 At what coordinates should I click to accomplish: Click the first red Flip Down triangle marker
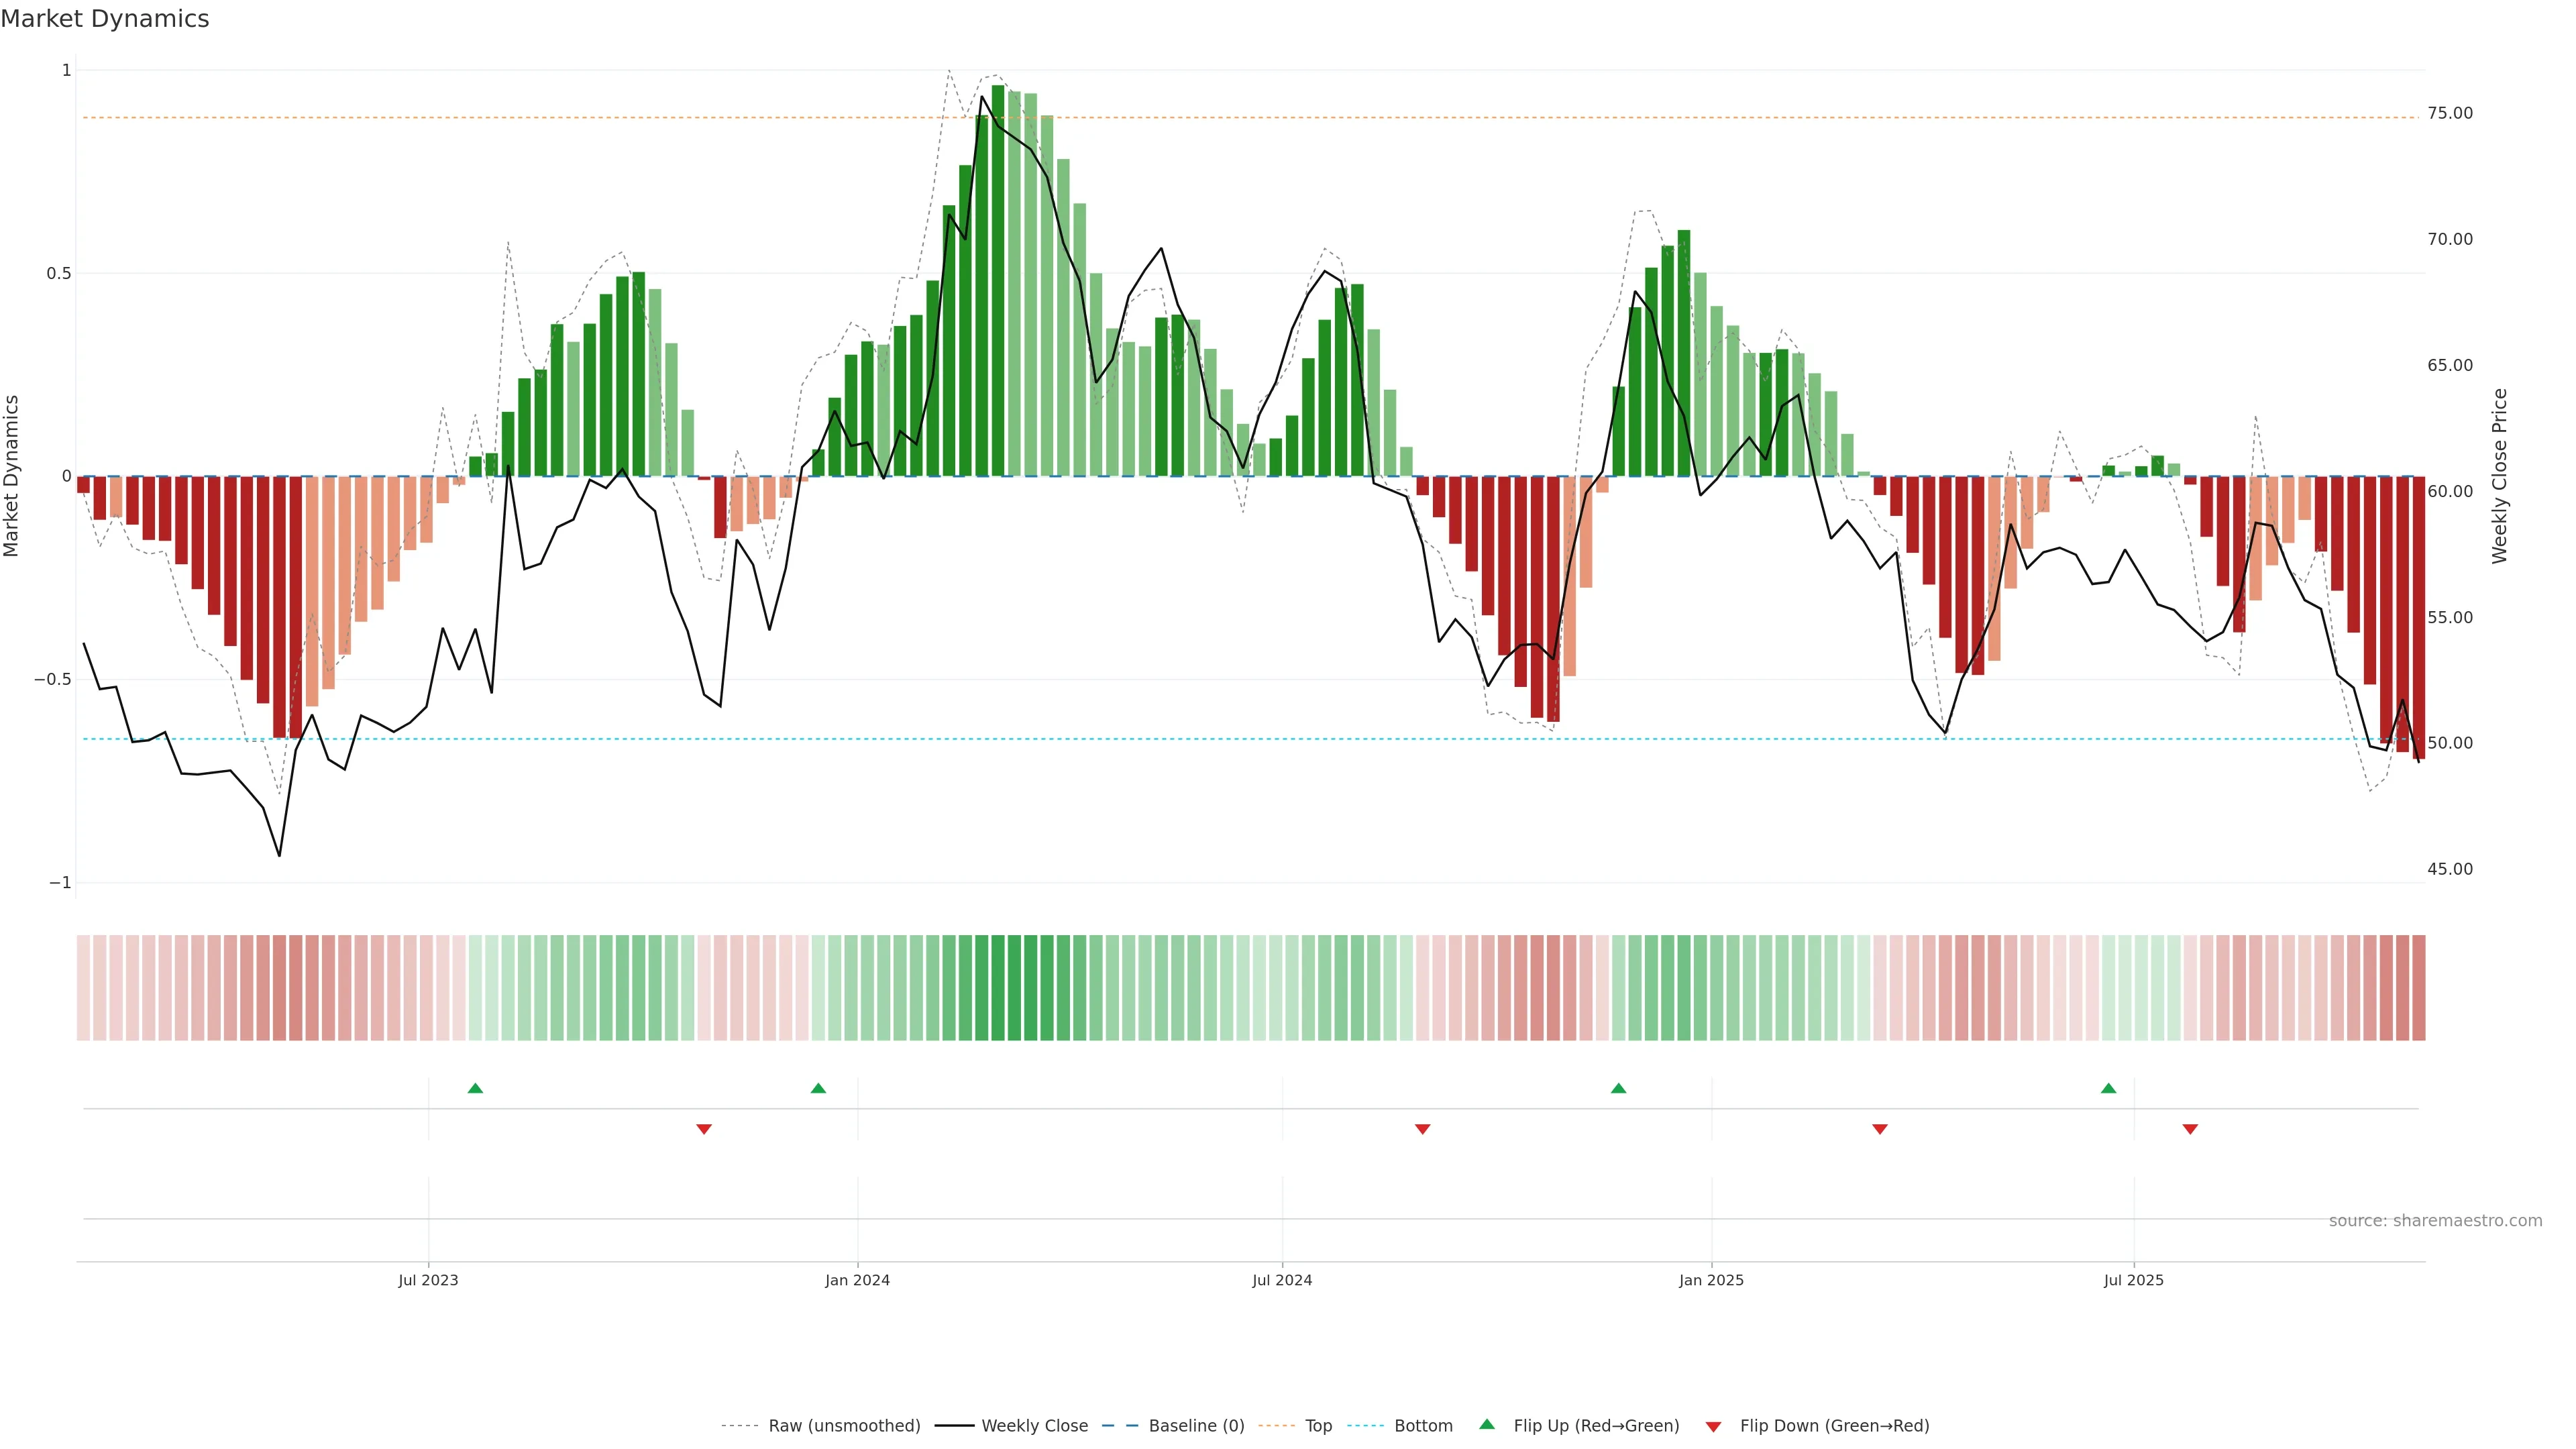704,1129
